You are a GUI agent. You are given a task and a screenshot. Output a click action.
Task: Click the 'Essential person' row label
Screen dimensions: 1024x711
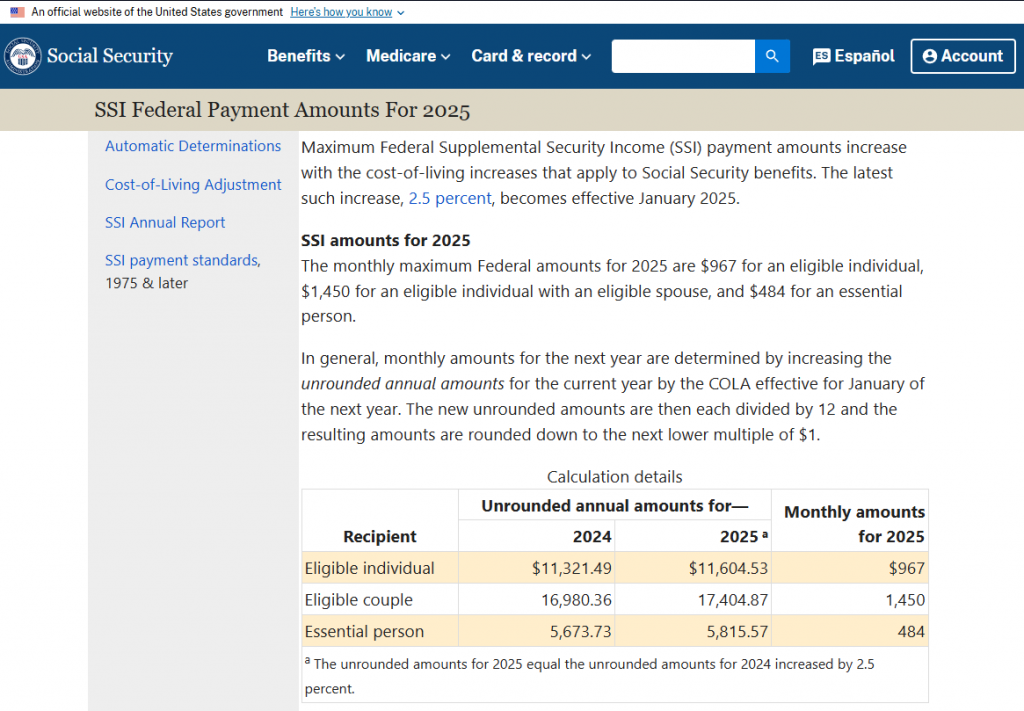[x=364, y=631]
